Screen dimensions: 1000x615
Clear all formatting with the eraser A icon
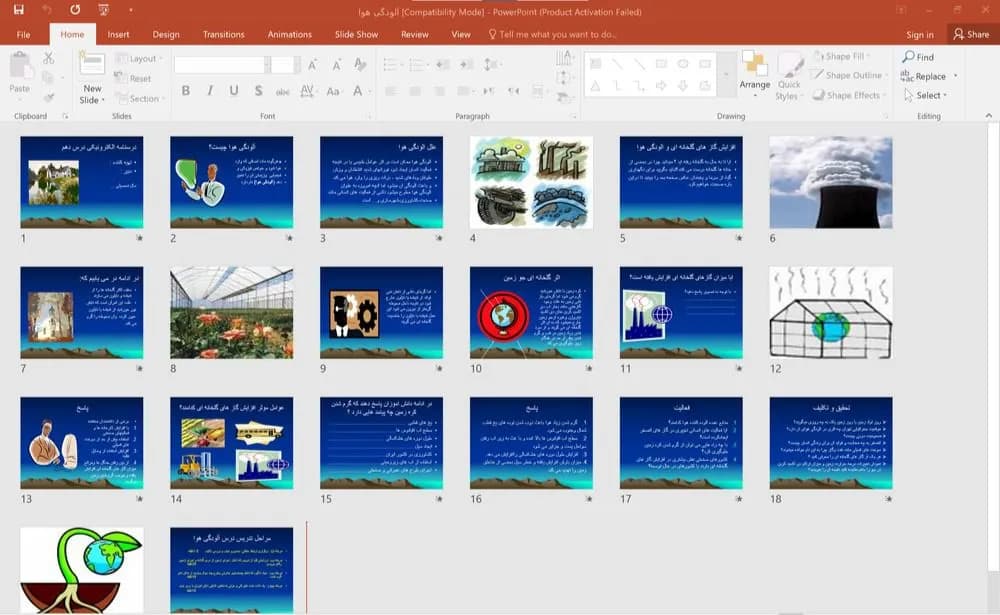(x=360, y=64)
